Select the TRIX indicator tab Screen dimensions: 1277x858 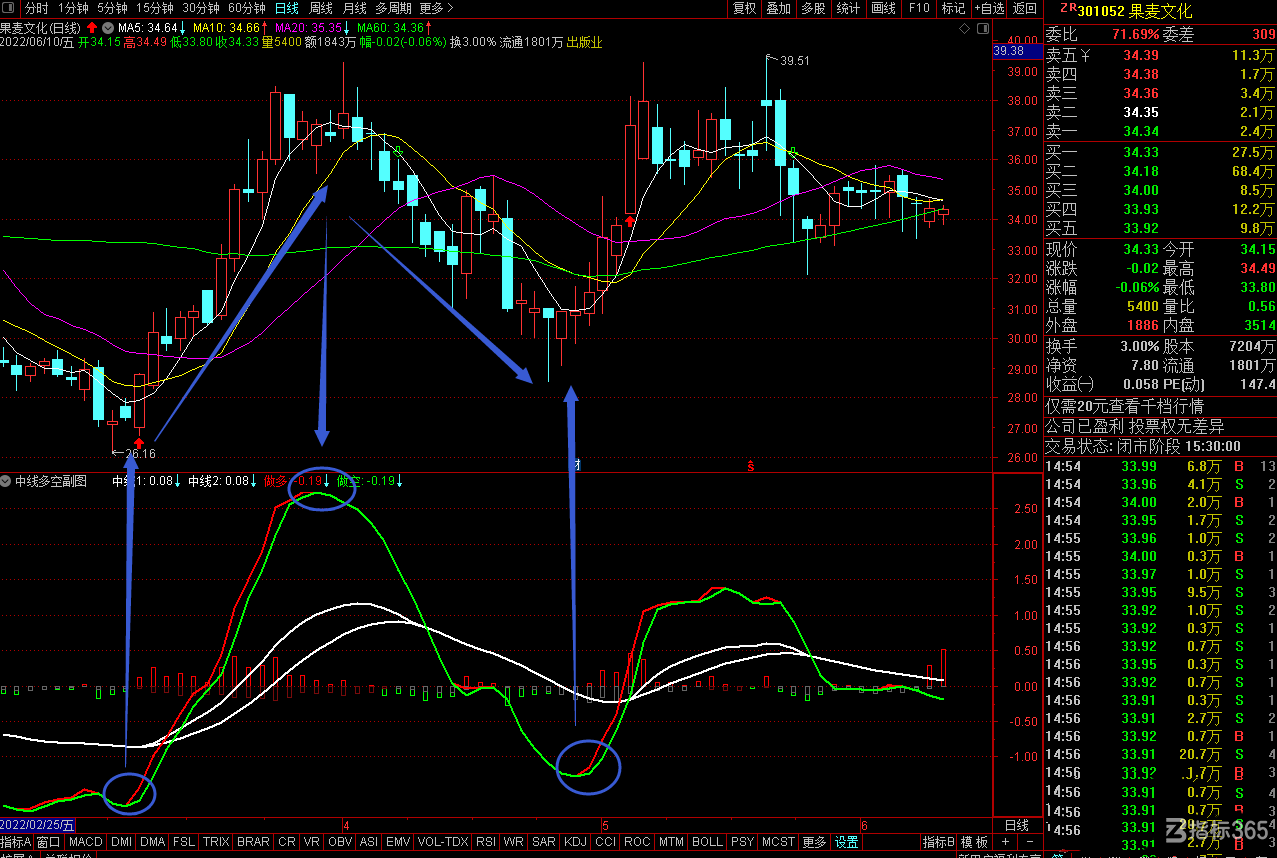coord(216,842)
